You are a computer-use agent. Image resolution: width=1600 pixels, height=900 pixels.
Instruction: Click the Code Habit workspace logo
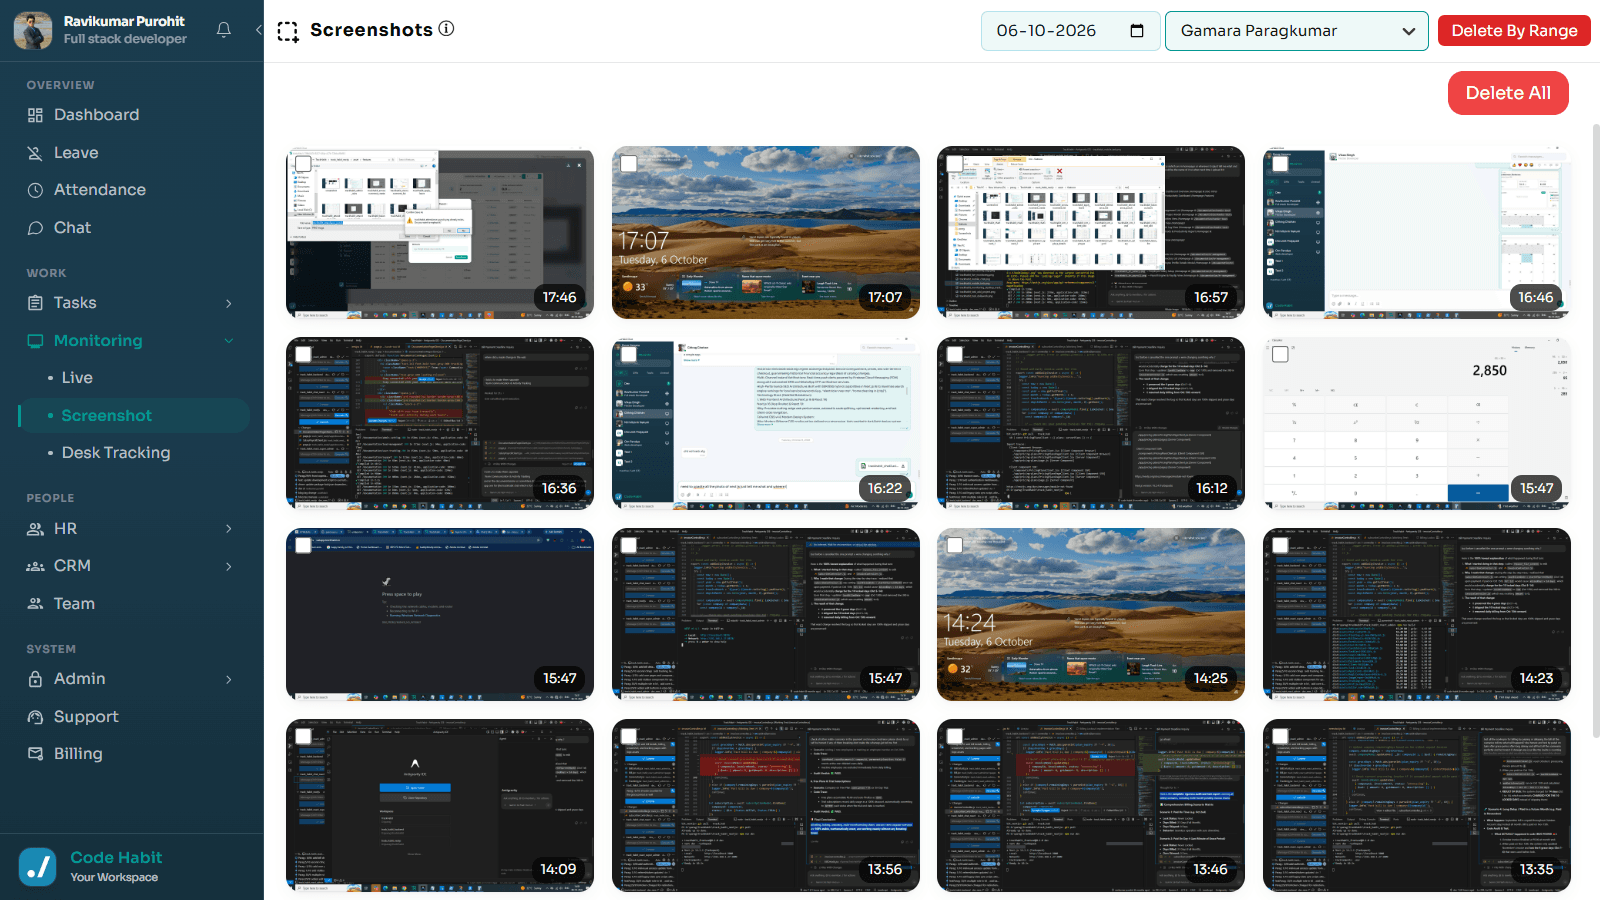click(x=38, y=867)
